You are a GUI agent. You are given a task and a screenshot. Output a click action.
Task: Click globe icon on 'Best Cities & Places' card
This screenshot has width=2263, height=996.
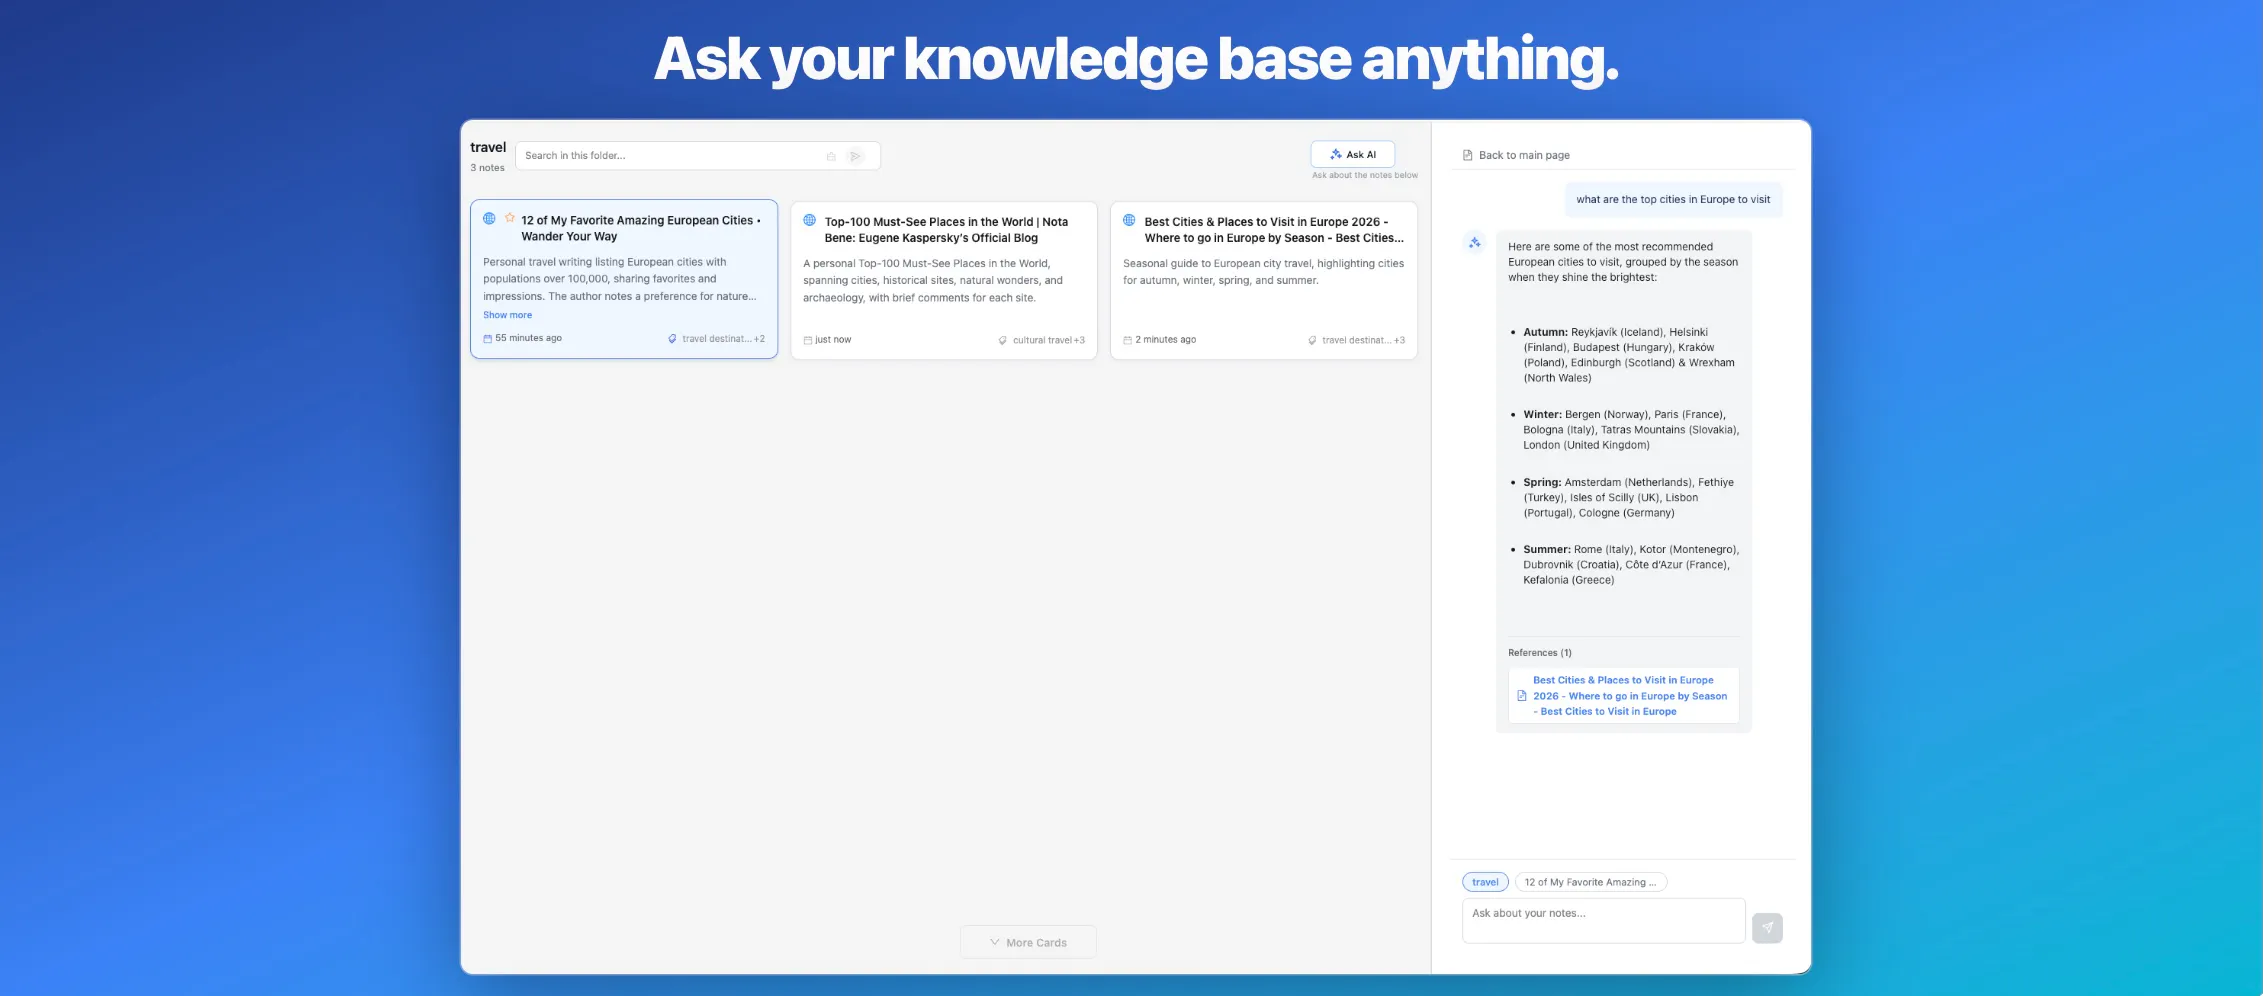1129,220
